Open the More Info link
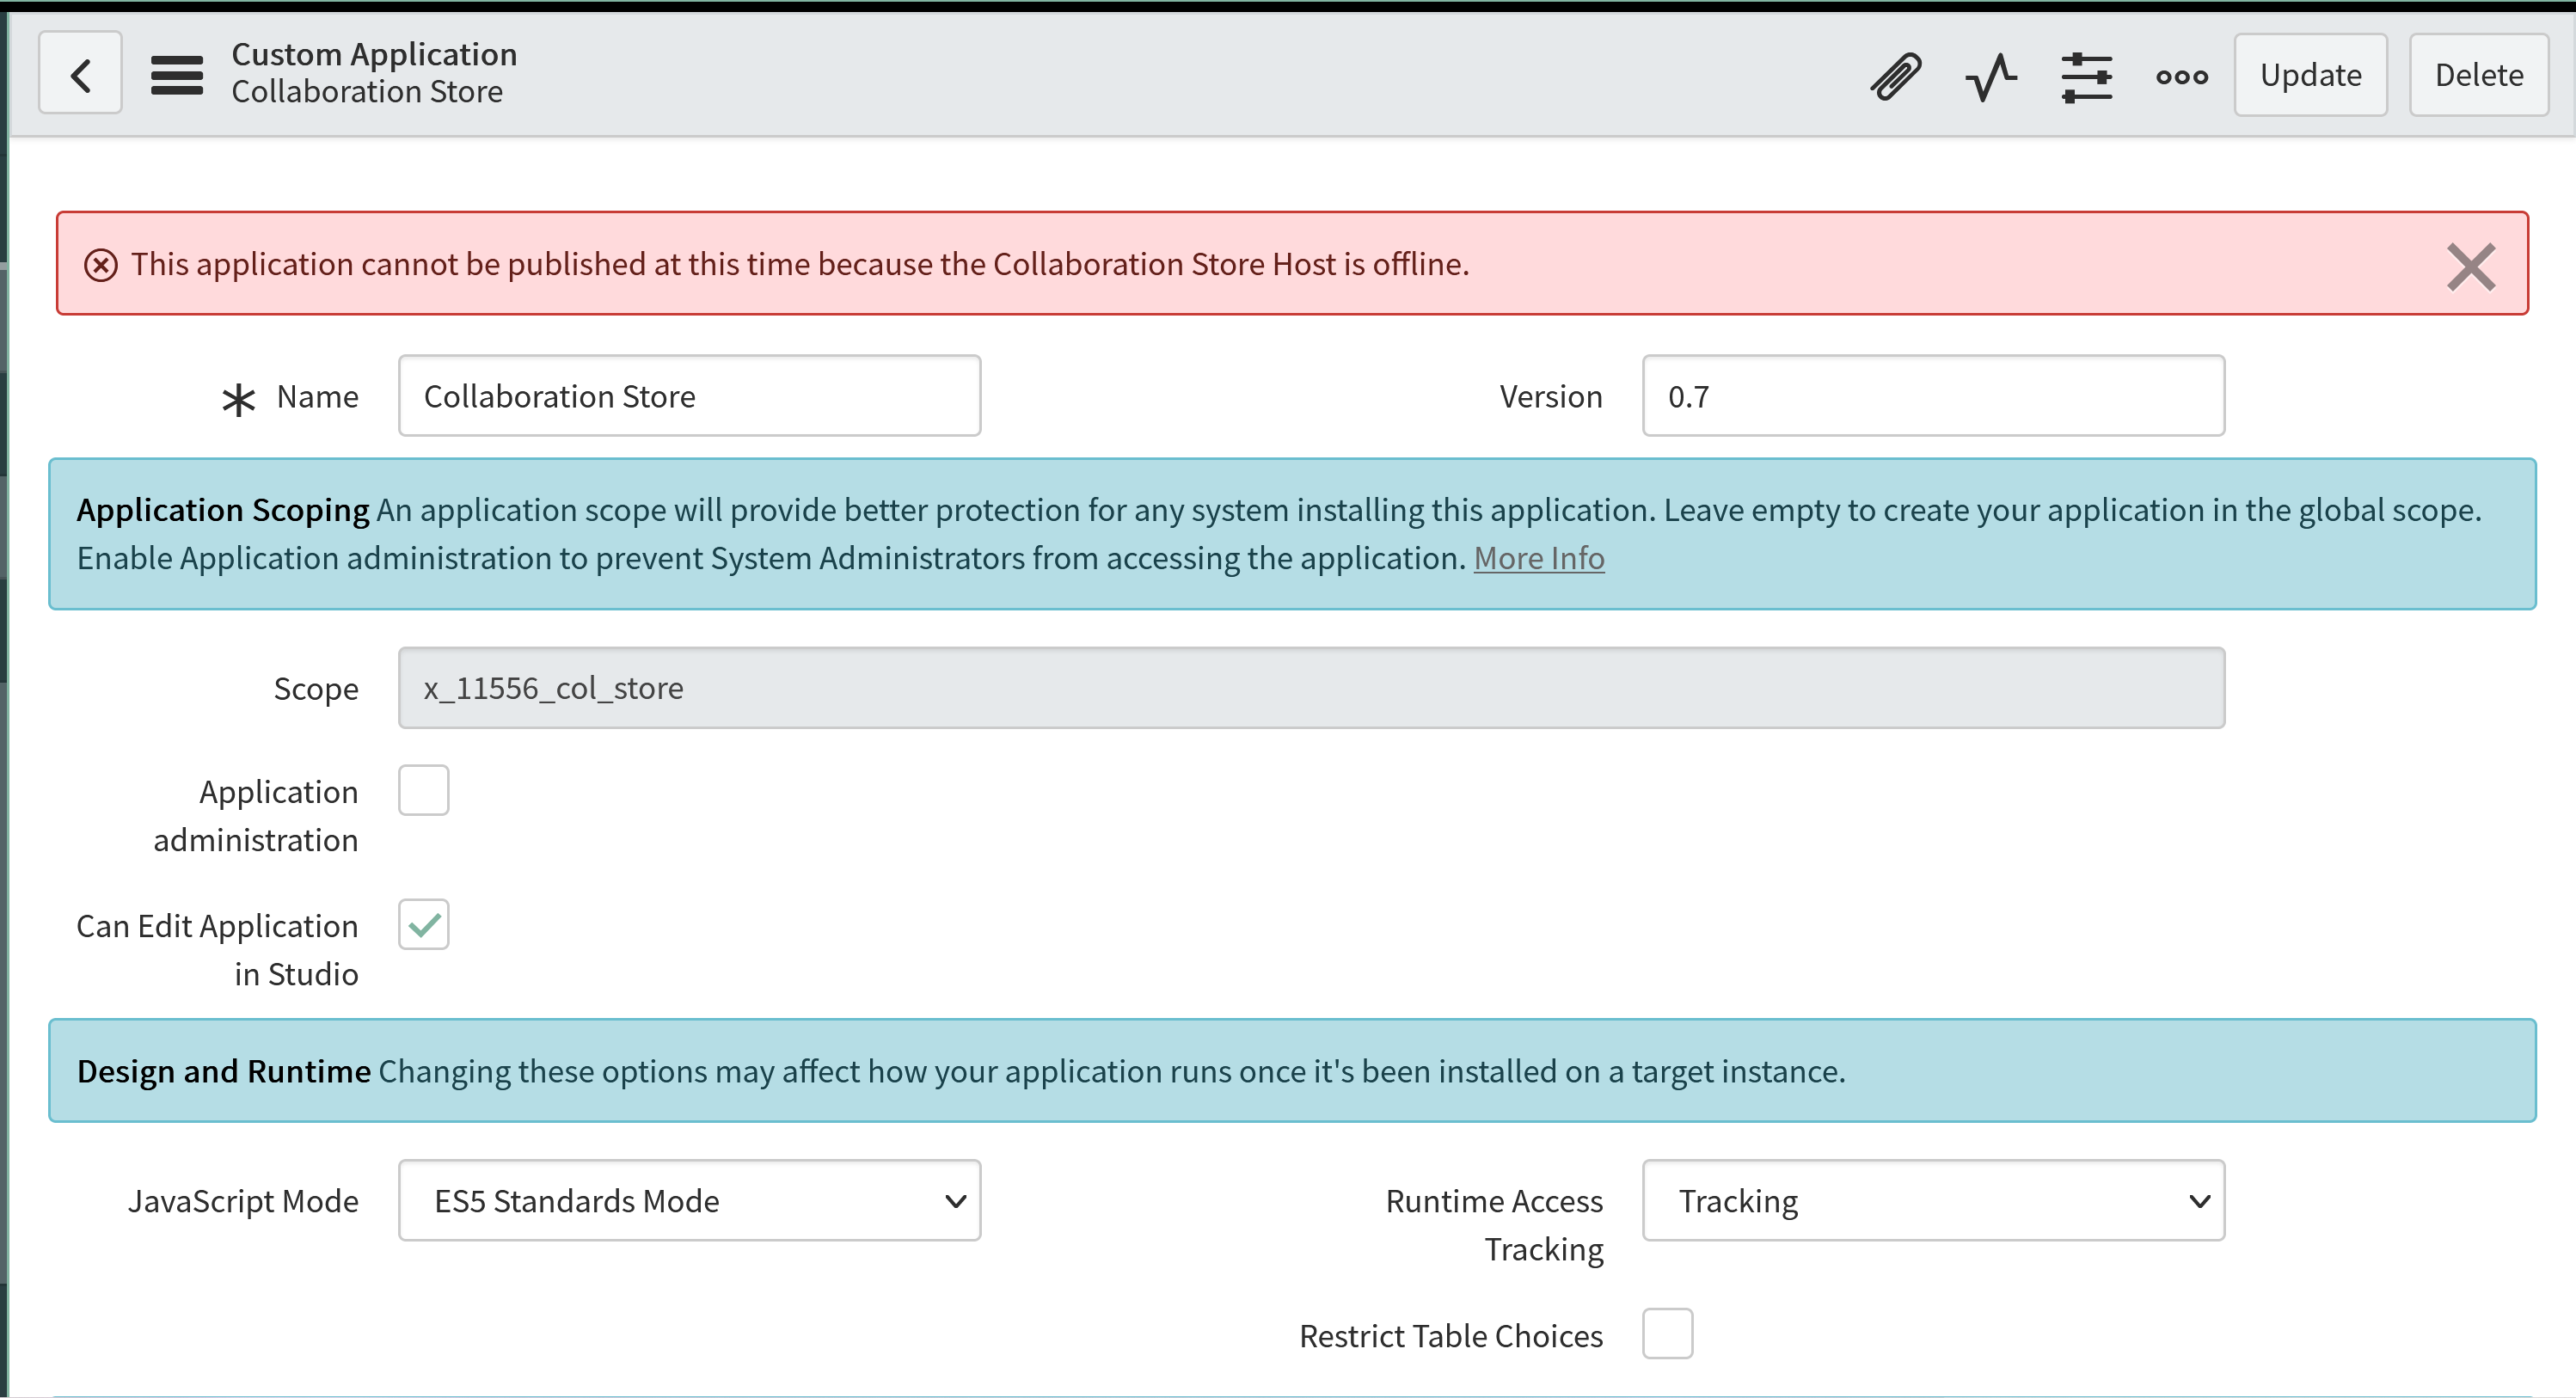Image resolution: width=2576 pixels, height=1398 pixels. [x=1538, y=558]
